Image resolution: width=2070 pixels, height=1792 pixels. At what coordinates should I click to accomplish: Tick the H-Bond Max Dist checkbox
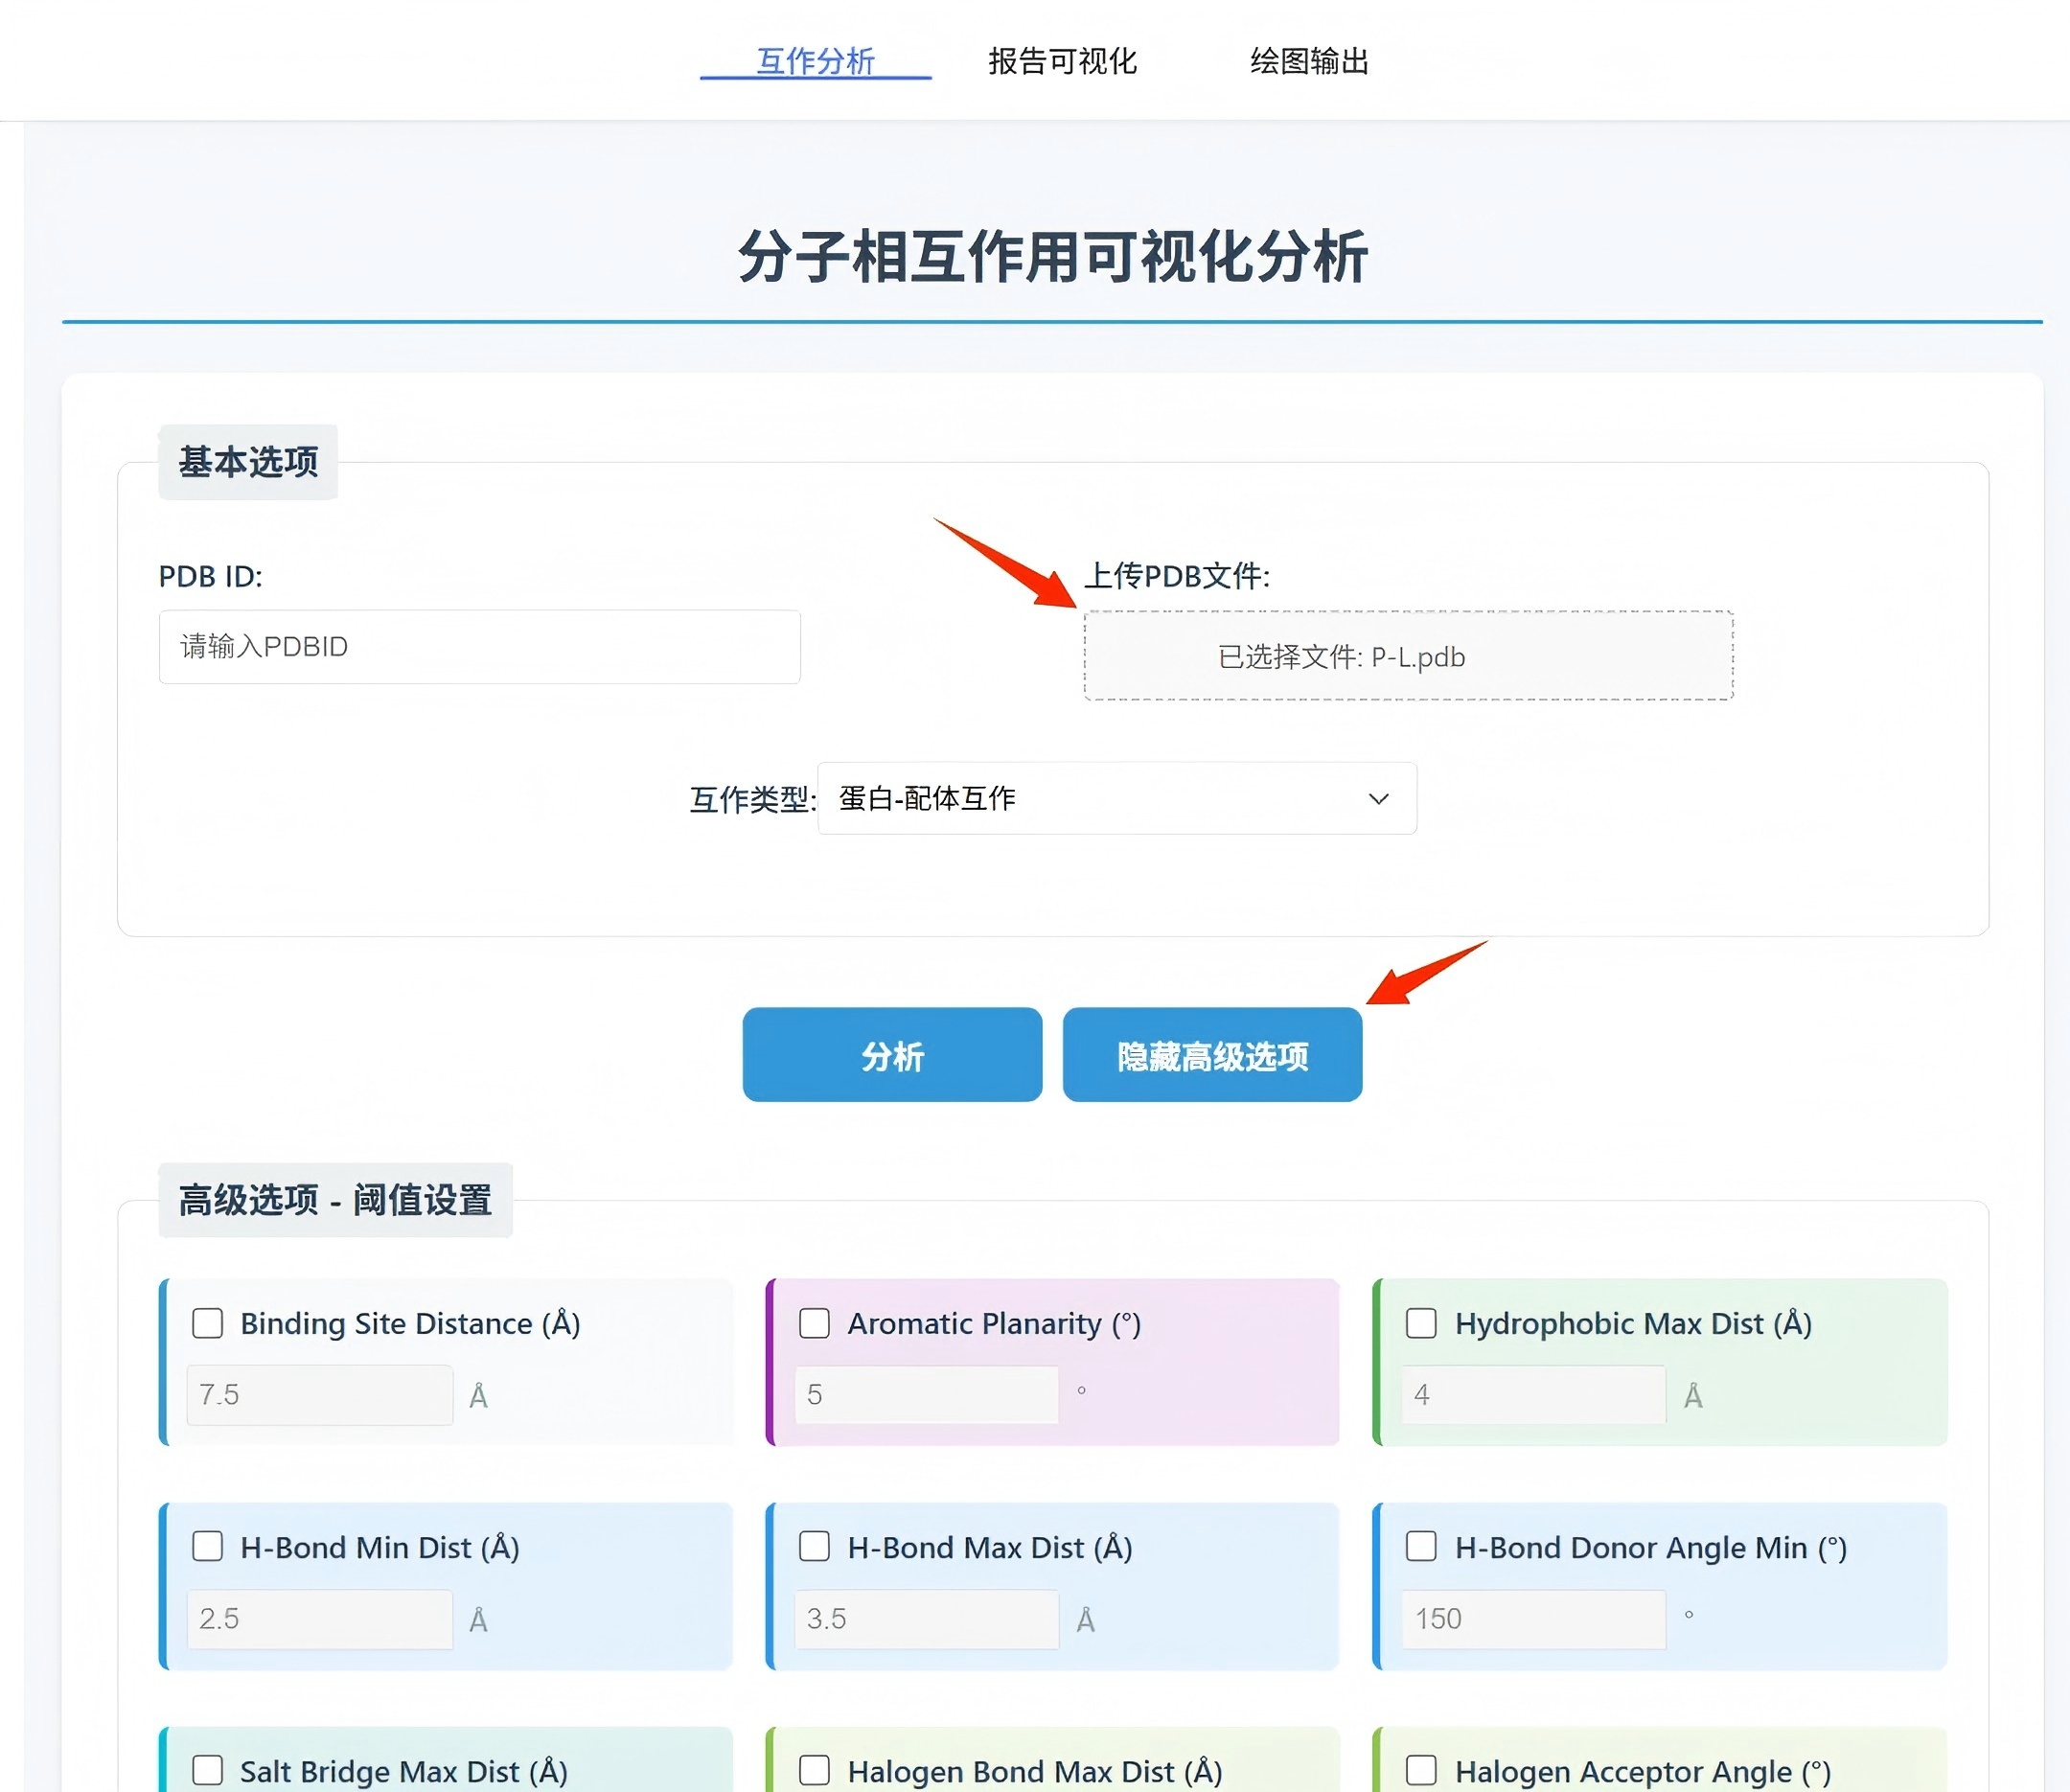point(815,1547)
